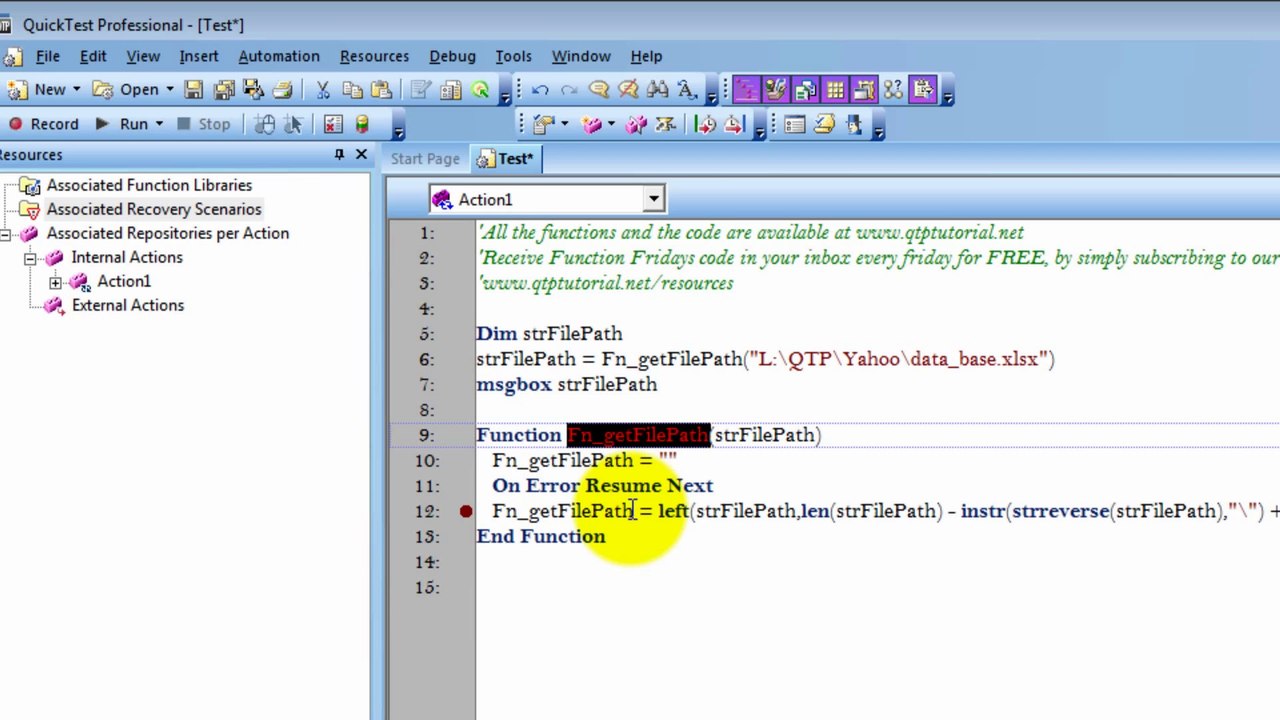This screenshot has height=720, width=1280.
Task: Click the Open test button
Action: (x=126, y=90)
